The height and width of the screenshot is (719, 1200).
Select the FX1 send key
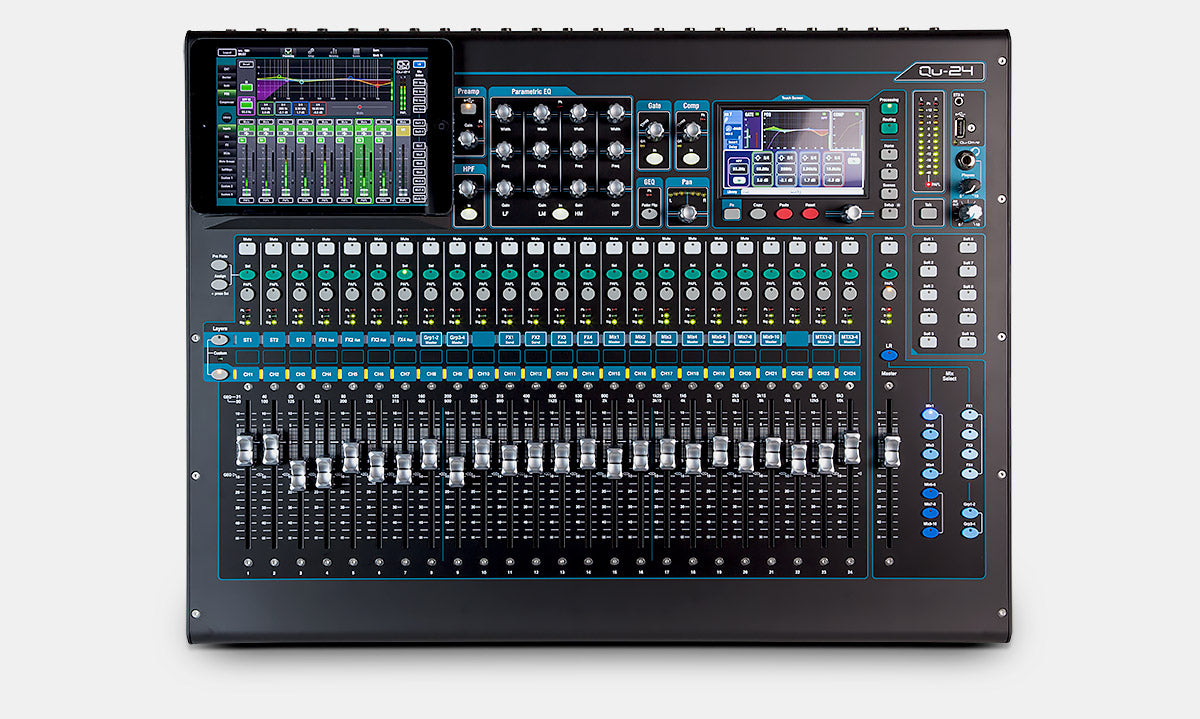[x=969, y=414]
